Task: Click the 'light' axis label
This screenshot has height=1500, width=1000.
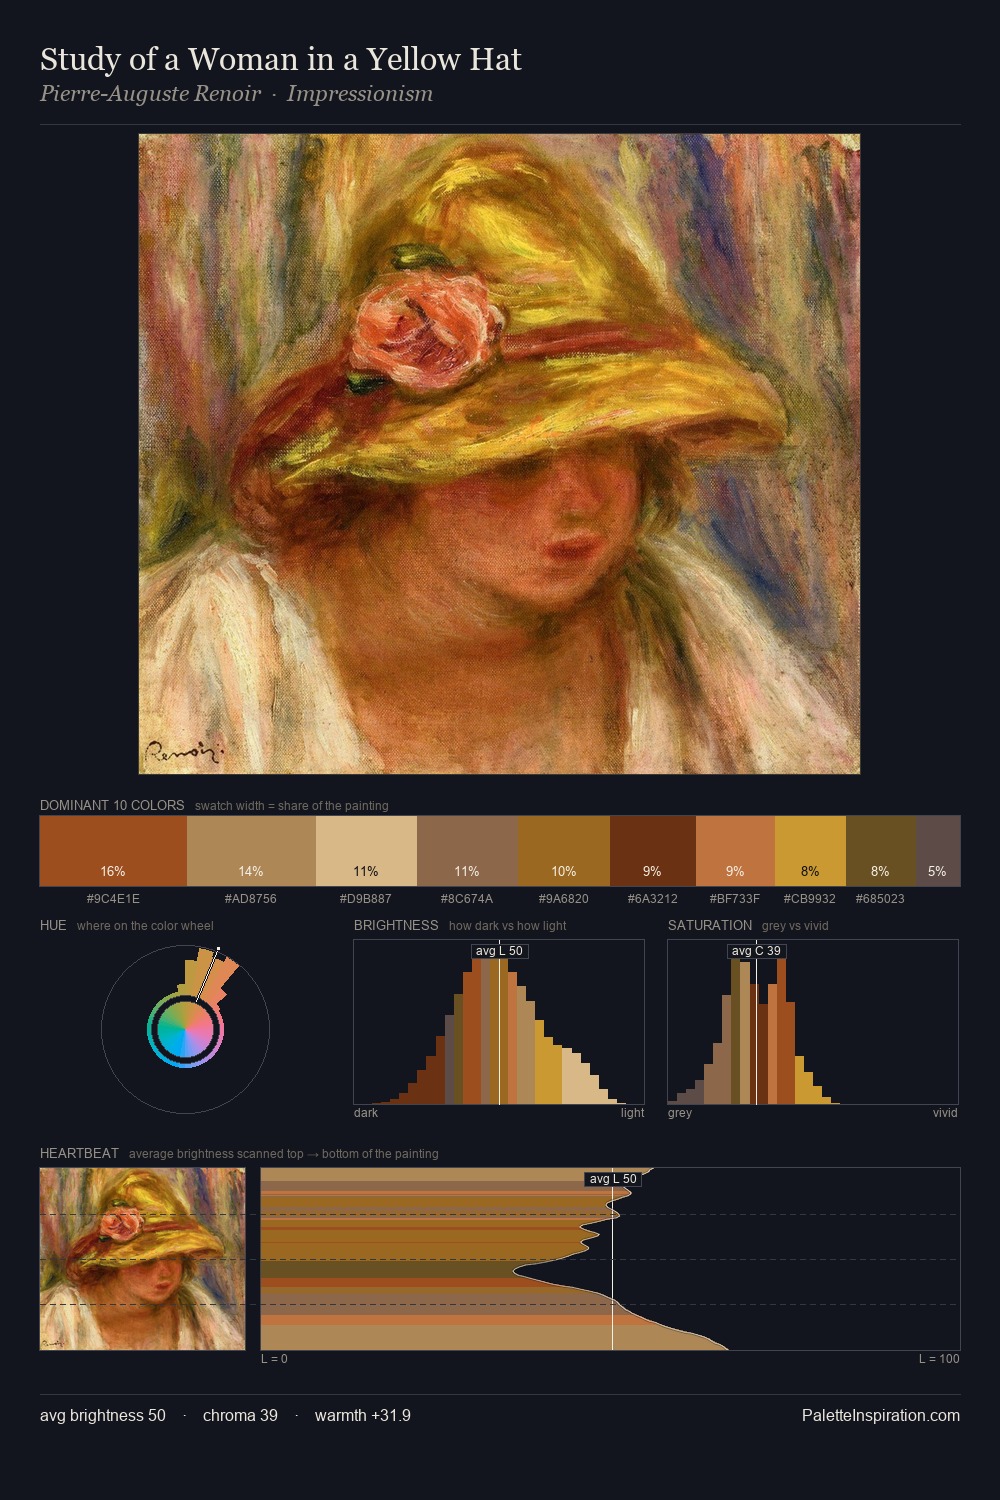Action: (632, 1113)
